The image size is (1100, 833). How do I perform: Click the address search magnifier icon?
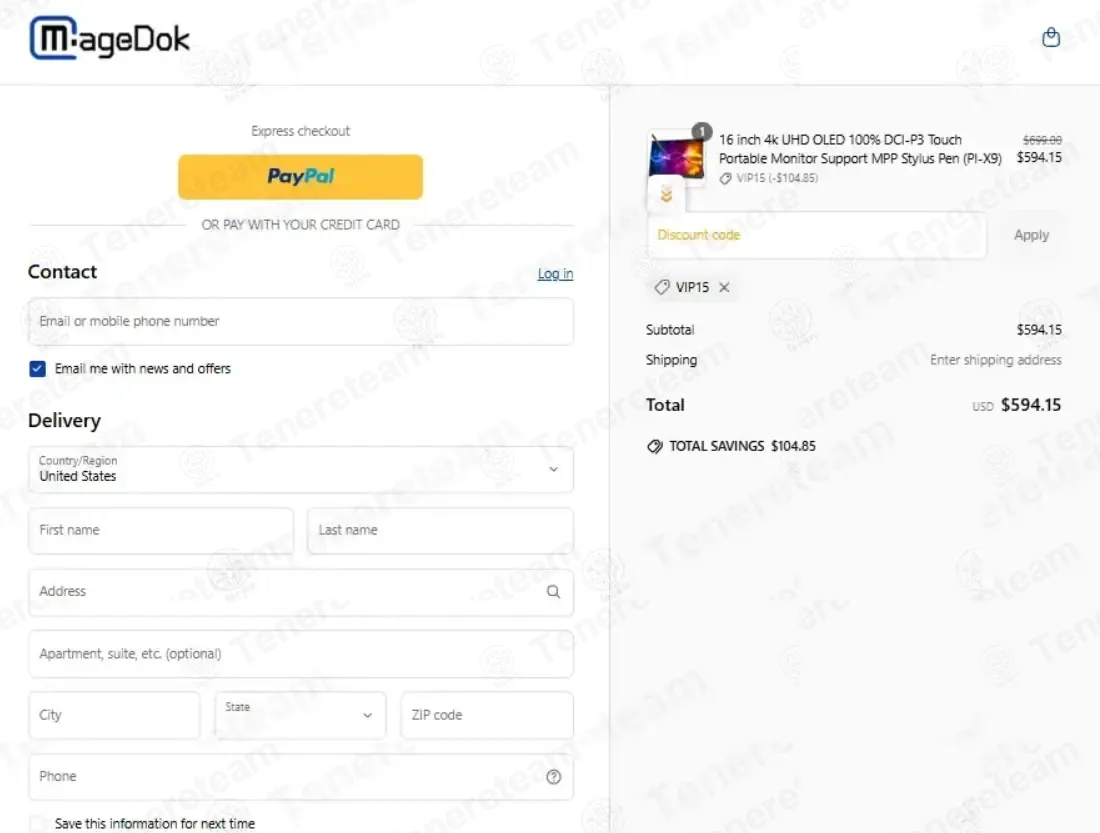[553, 592]
